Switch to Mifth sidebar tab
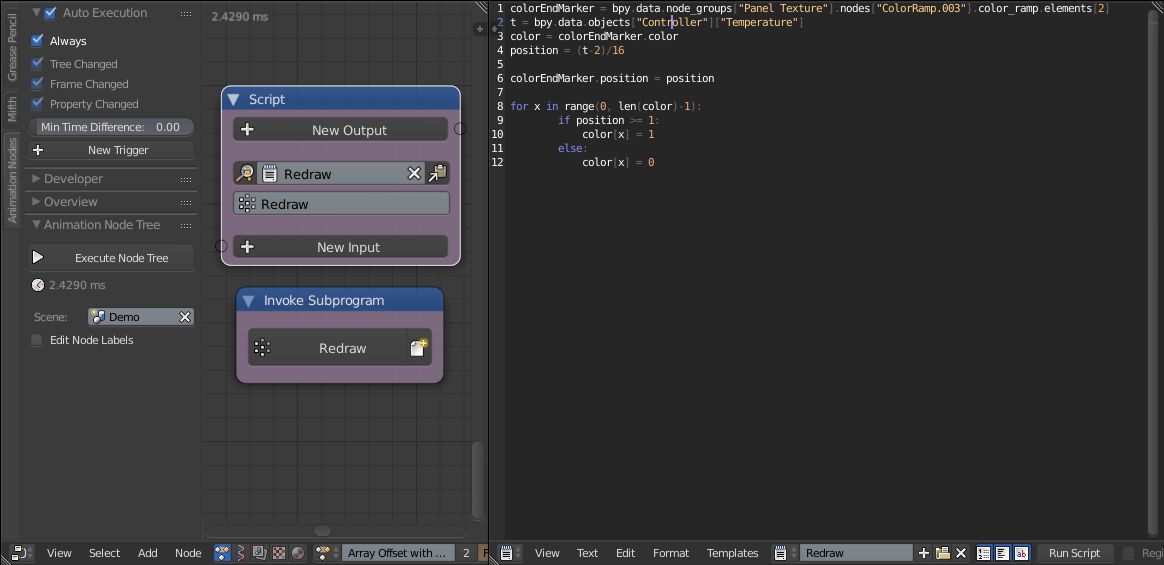The width and height of the screenshot is (1164, 565). tap(12, 108)
